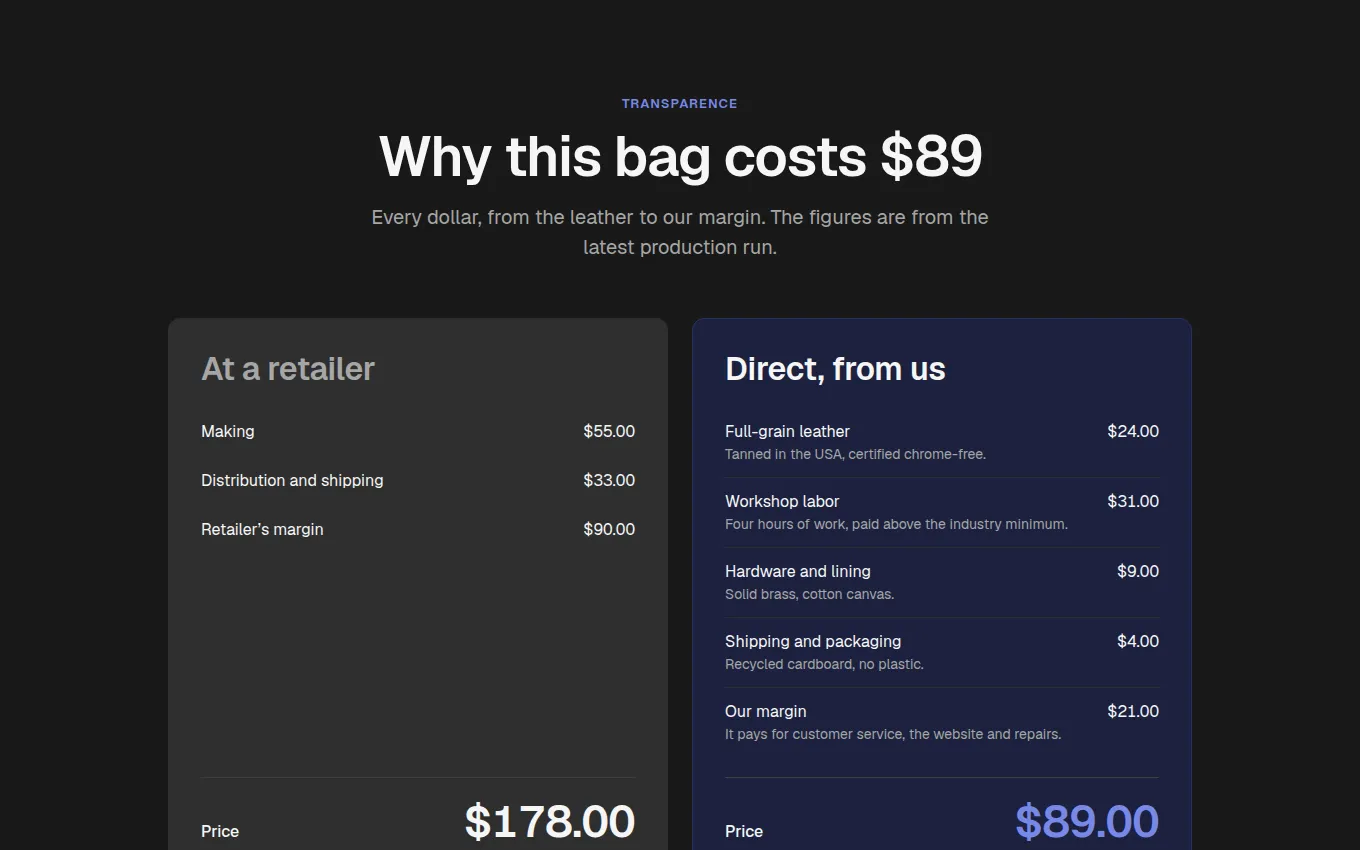This screenshot has width=1360, height=850.
Task: Select the Making cost row
Action: pos(418,432)
